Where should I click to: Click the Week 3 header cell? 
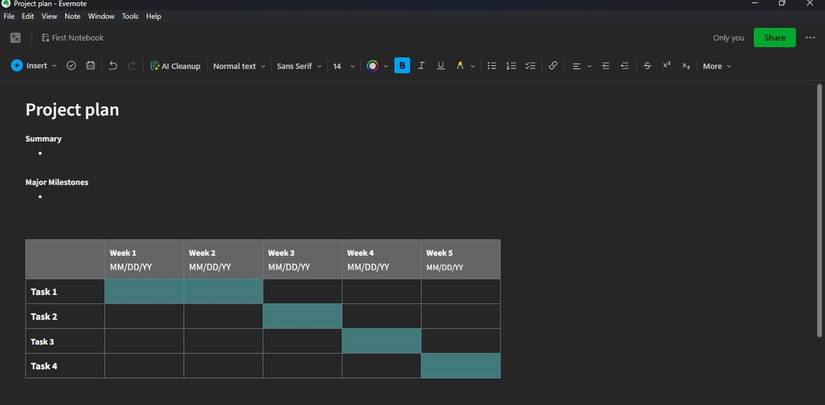pos(303,259)
